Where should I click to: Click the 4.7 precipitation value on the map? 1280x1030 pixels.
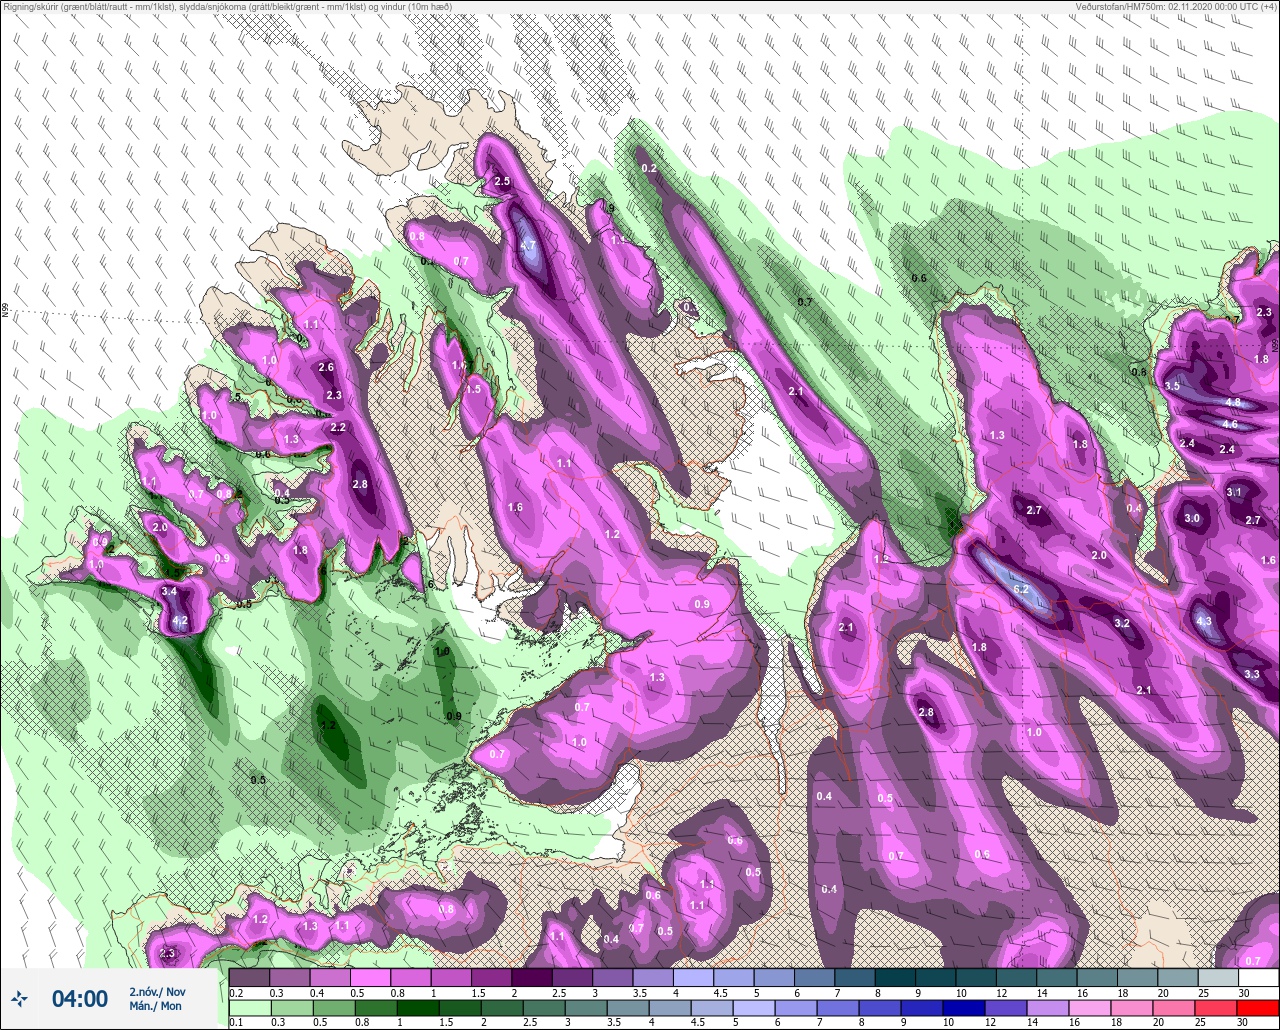(528, 246)
